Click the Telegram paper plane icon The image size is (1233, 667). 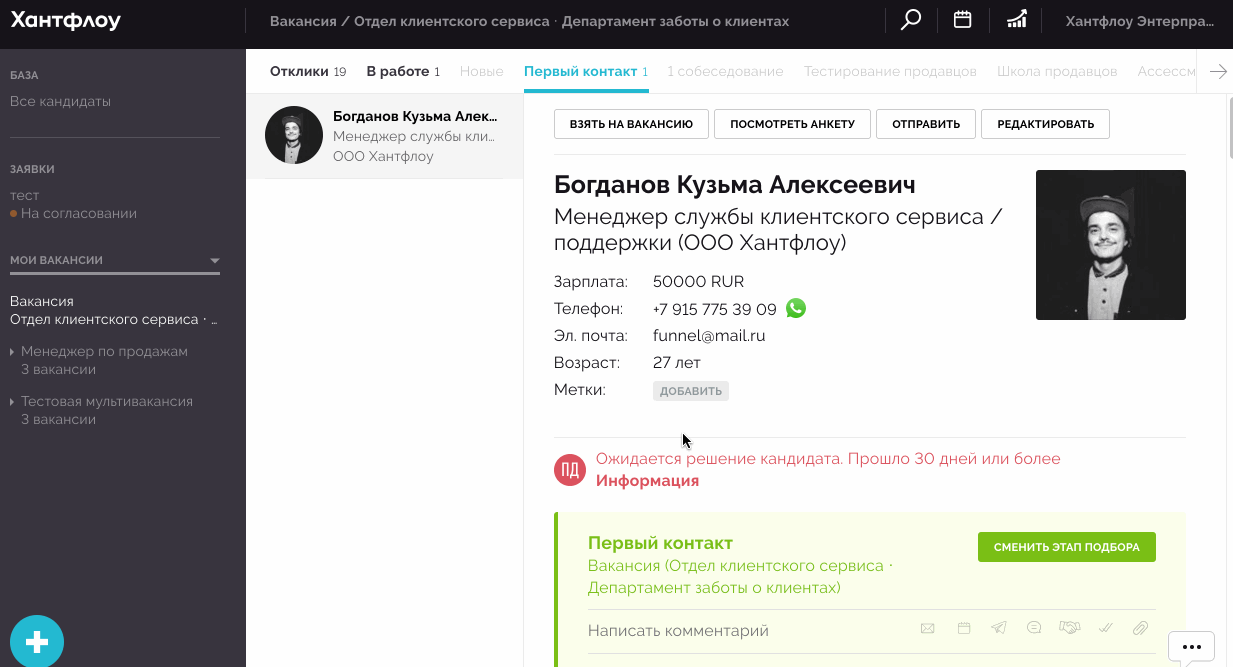(998, 629)
